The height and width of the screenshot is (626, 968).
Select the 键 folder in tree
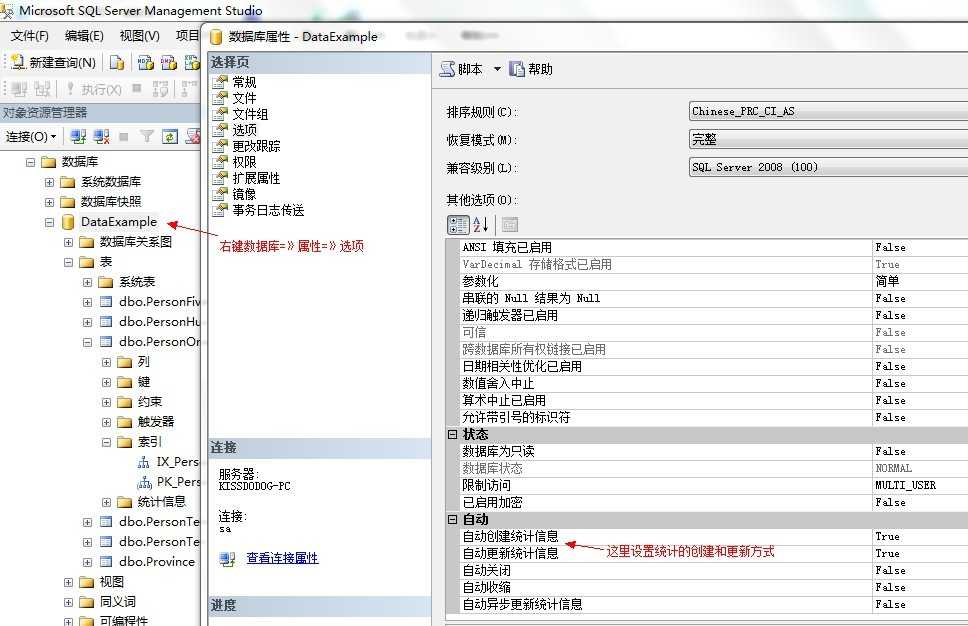(x=143, y=382)
